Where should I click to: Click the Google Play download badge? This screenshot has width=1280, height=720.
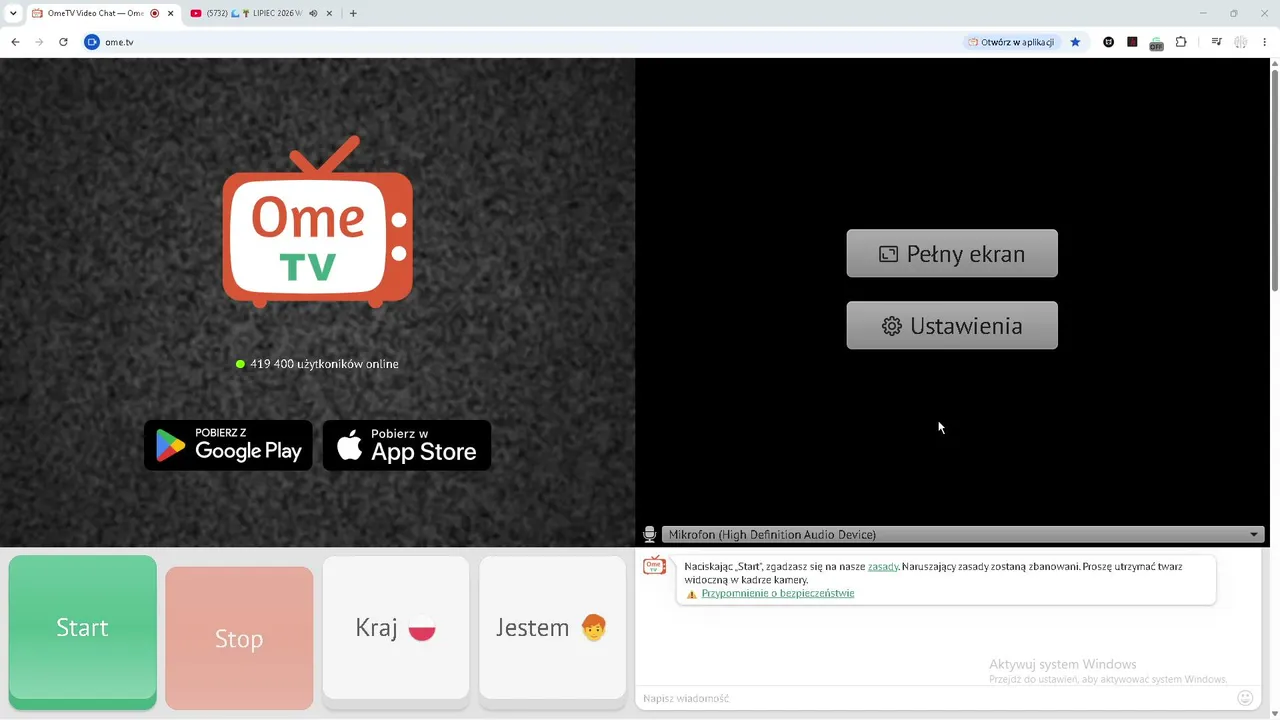[228, 445]
